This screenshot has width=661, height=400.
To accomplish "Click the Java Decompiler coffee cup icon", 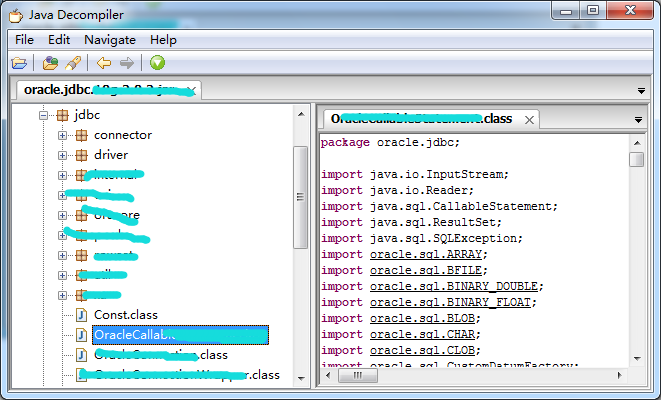I will 16,16.
